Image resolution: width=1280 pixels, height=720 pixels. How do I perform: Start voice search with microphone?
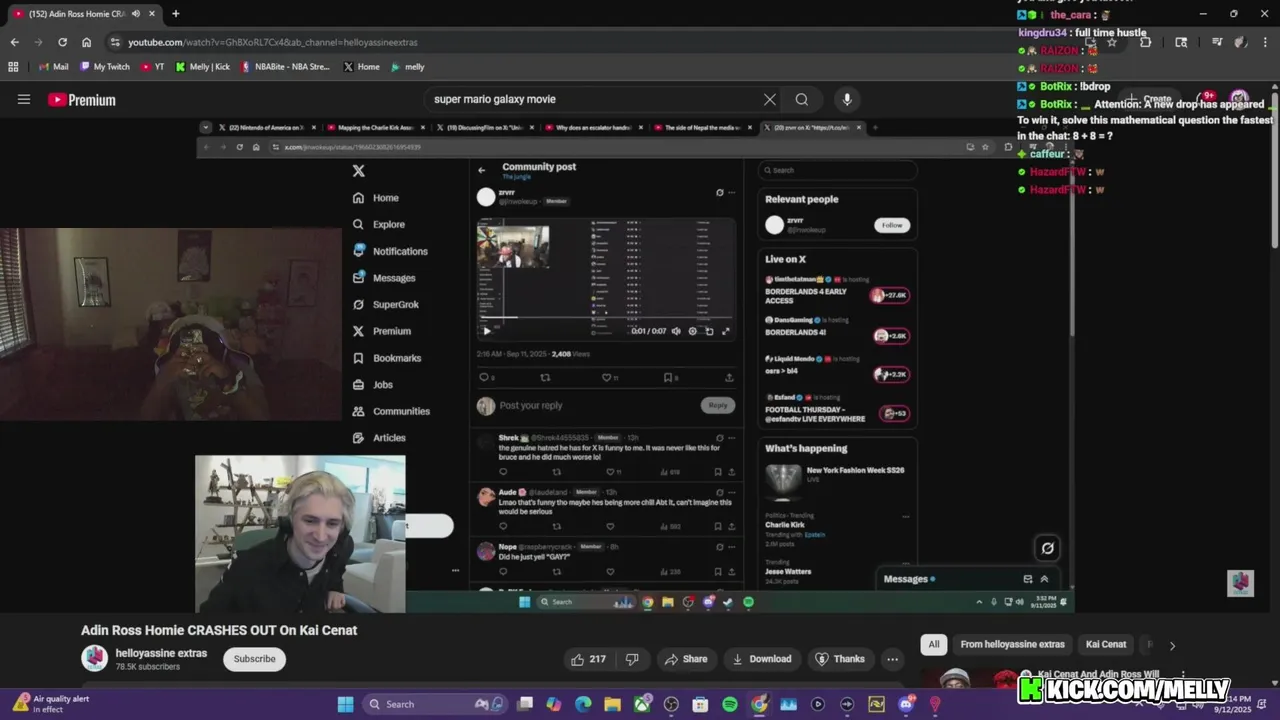click(847, 99)
